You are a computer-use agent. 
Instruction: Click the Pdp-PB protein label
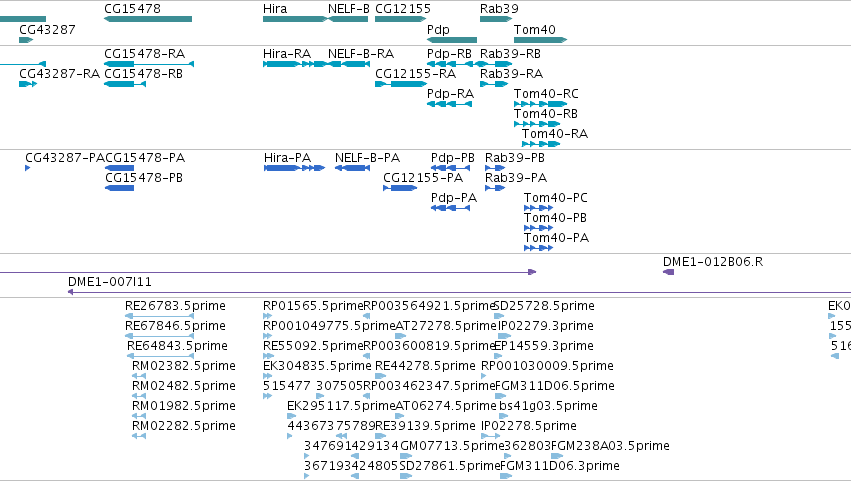453,158
